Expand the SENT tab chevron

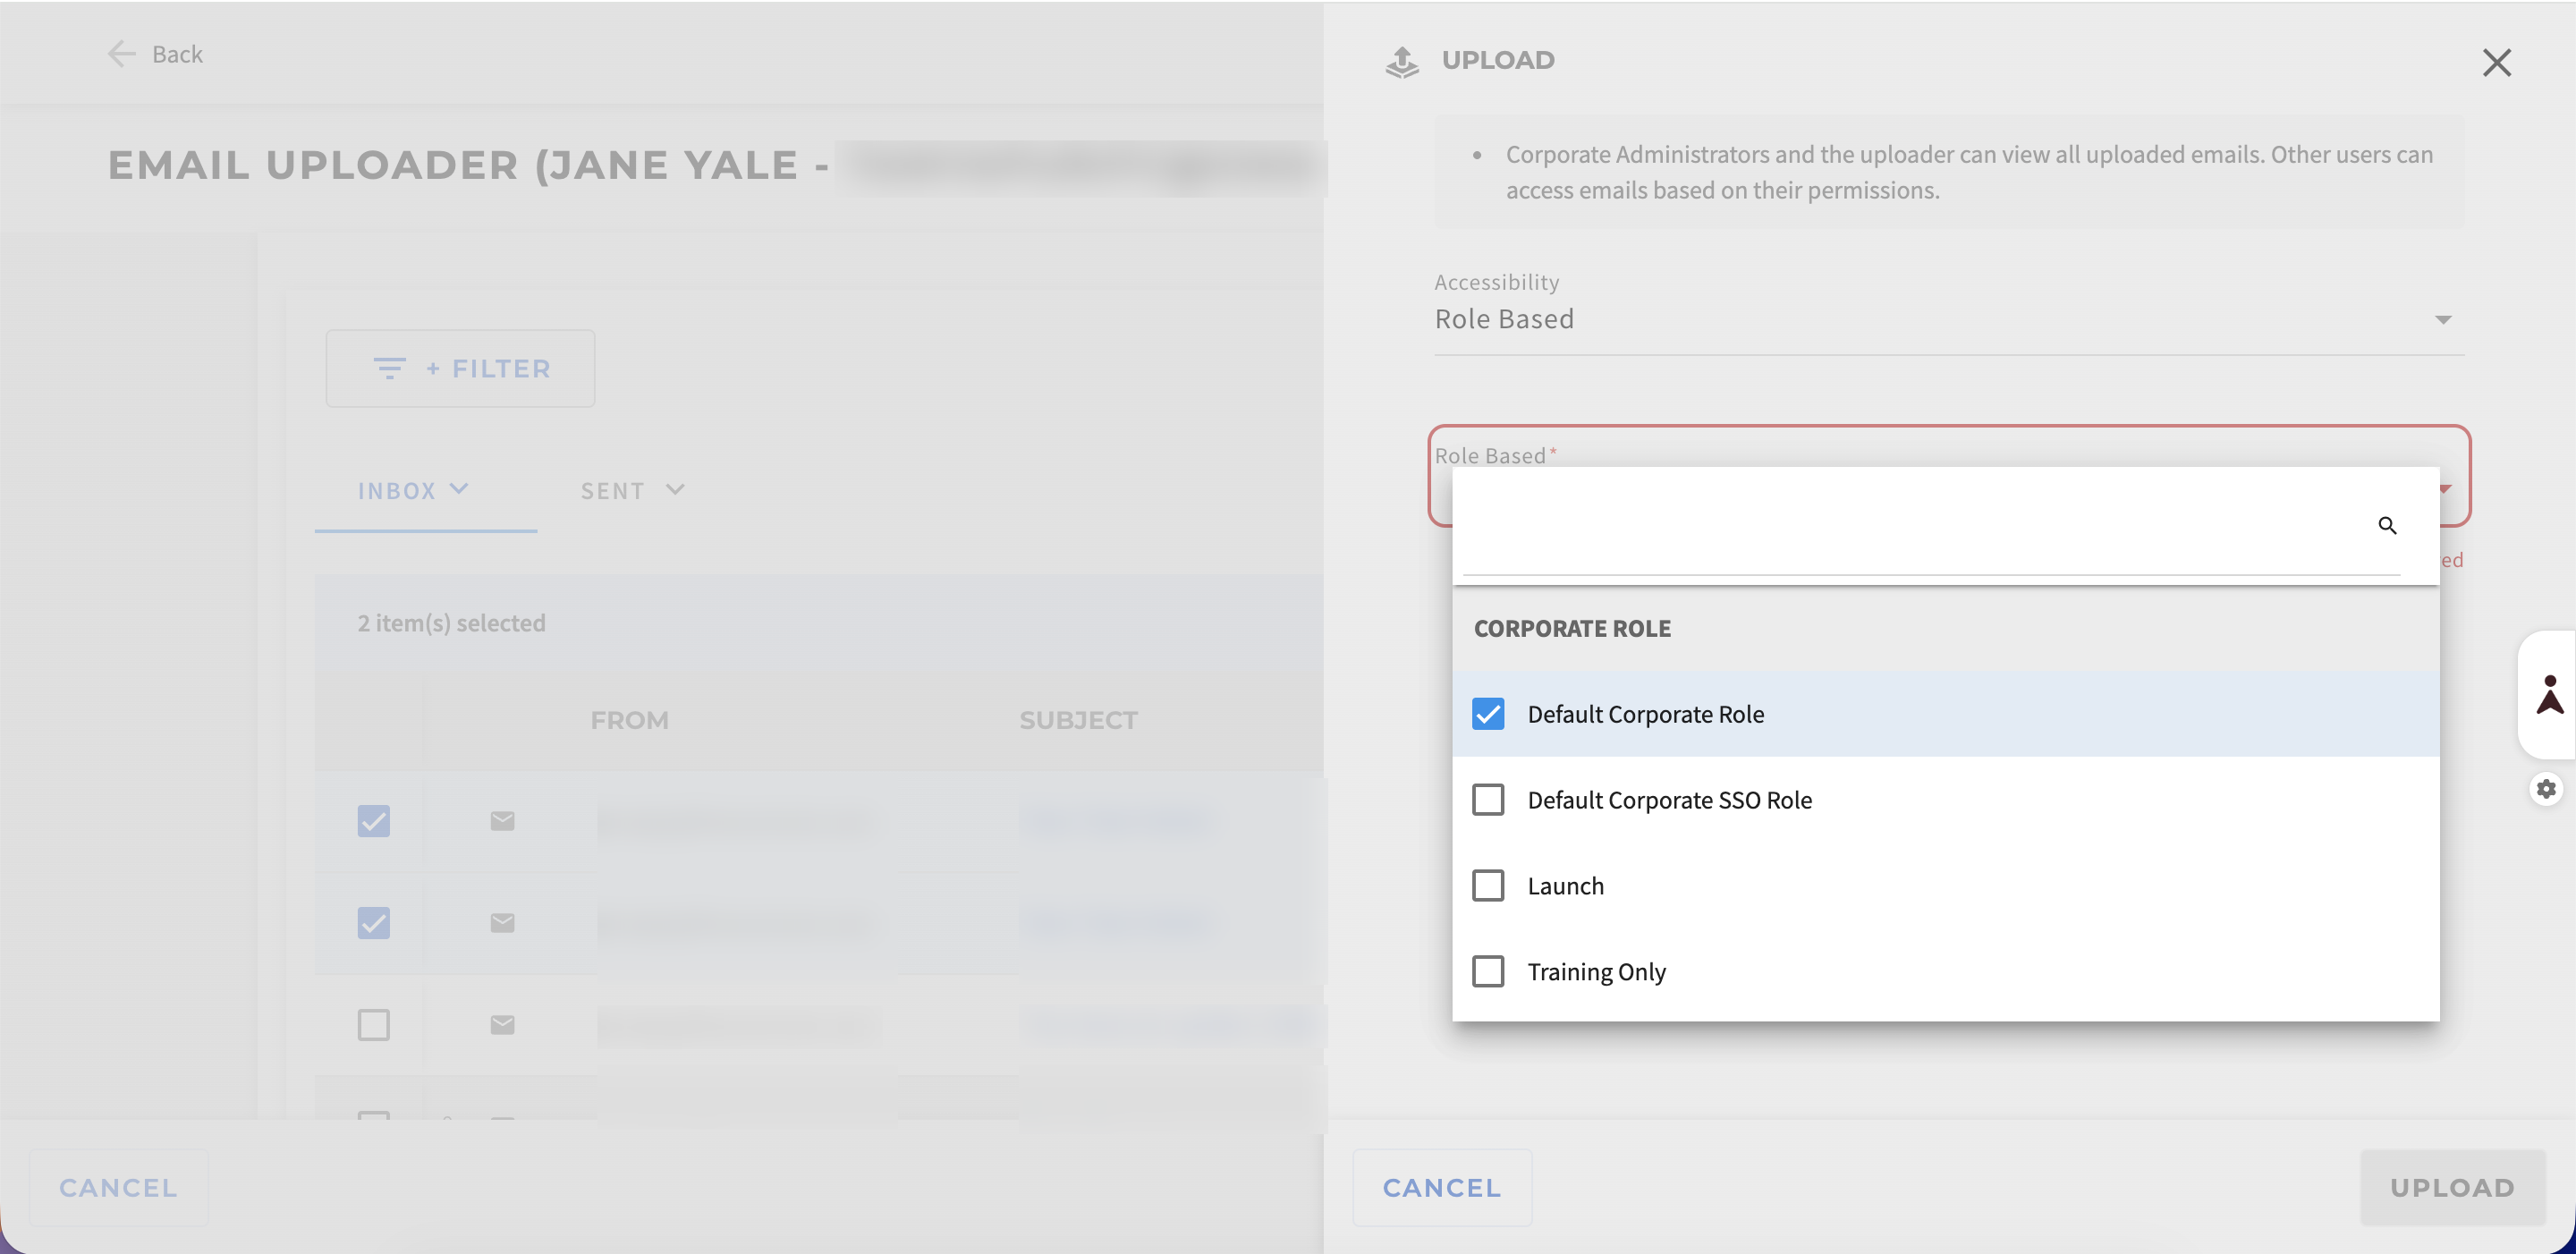click(x=675, y=489)
